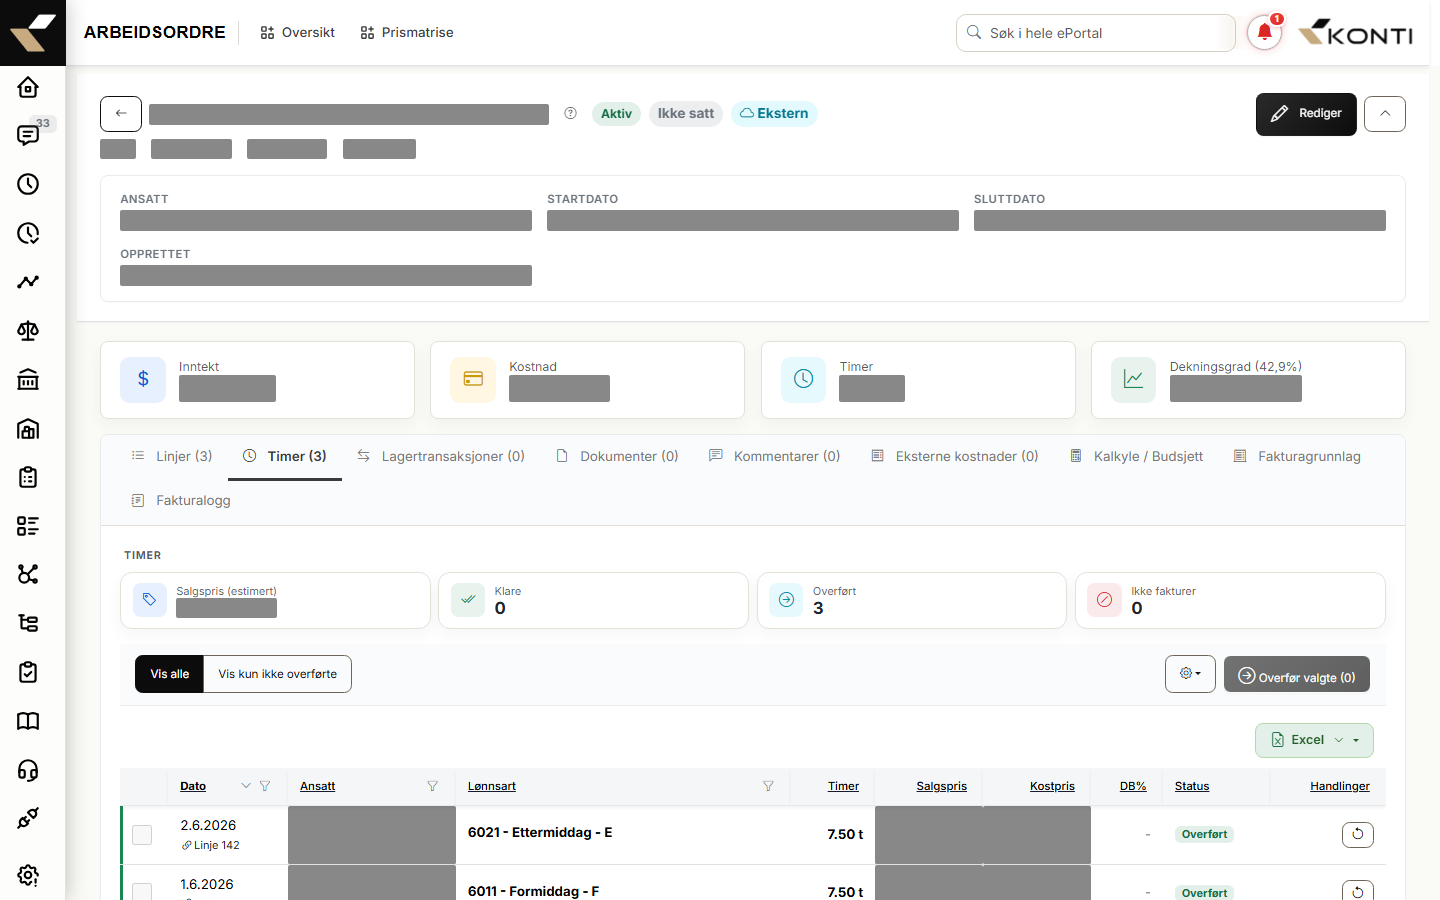The image size is (1440, 900).
Task: Sort by the Status column header
Action: tap(1192, 786)
